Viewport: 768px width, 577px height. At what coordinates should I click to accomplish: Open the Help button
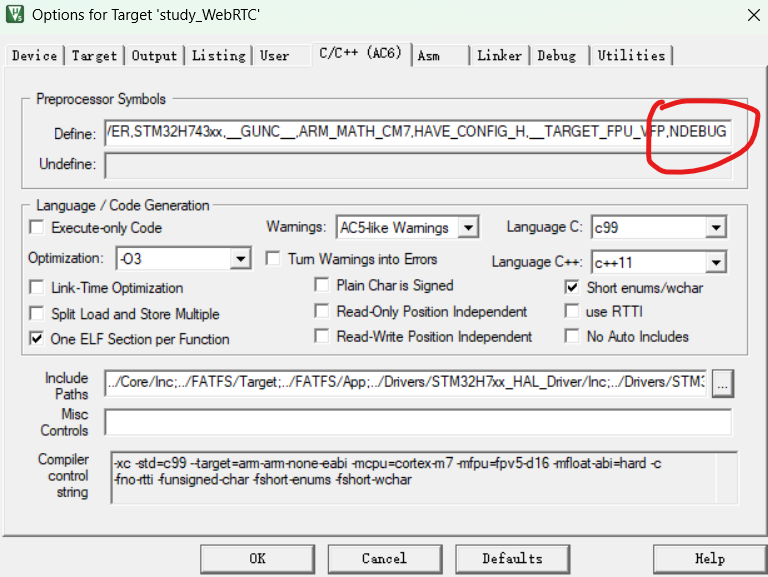click(x=710, y=559)
